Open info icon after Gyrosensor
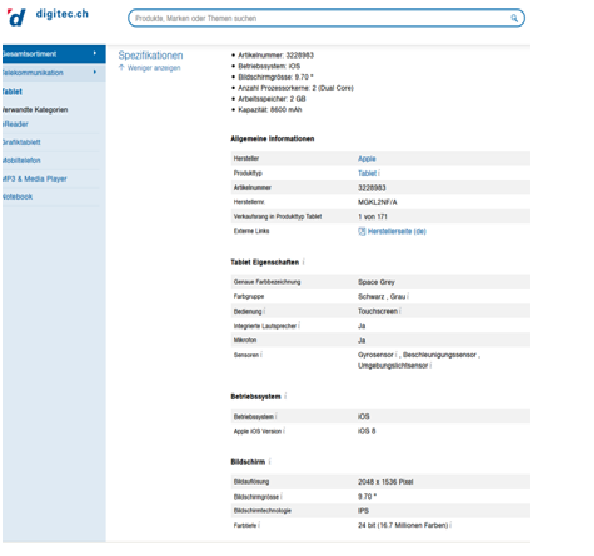The width and height of the screenshot is (594, 556). 396,355
